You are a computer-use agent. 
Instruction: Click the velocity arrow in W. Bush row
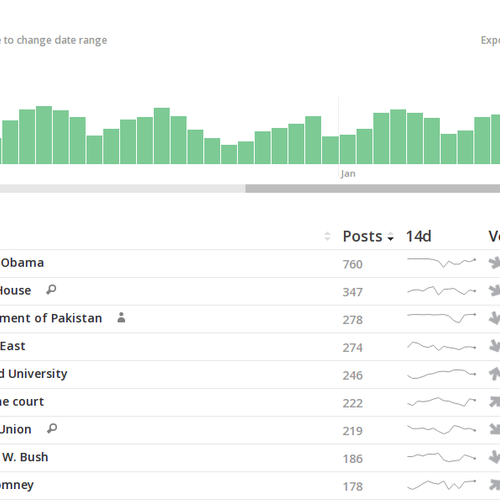[495, 457]
